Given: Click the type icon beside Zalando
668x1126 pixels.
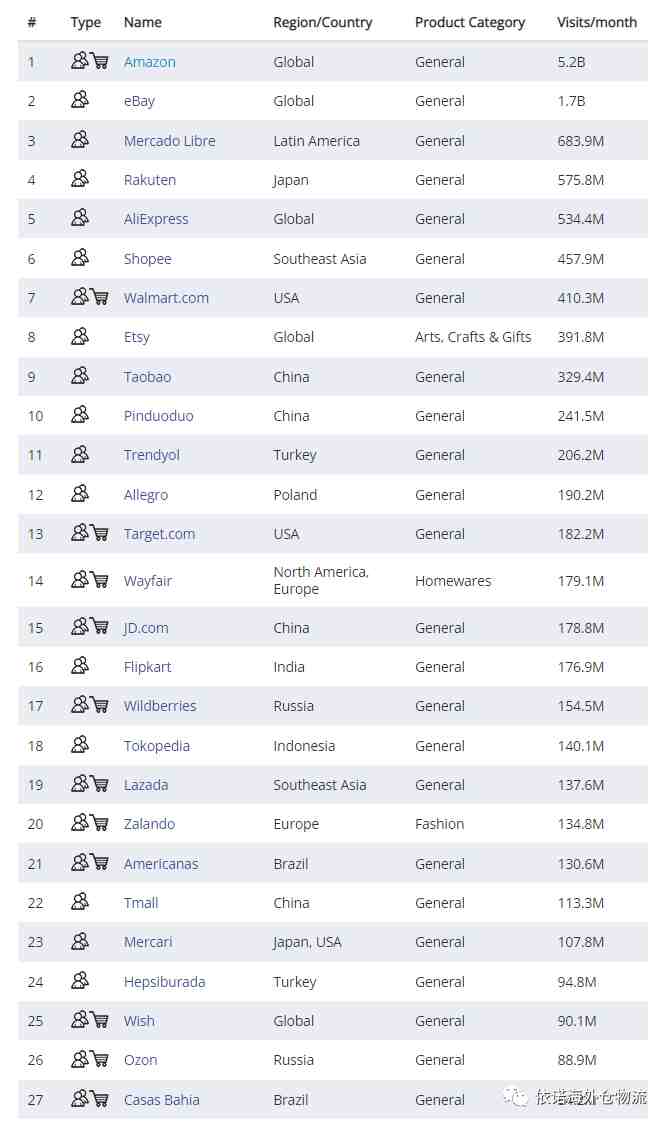Looking at the screenshot, I should pos(90,823).
